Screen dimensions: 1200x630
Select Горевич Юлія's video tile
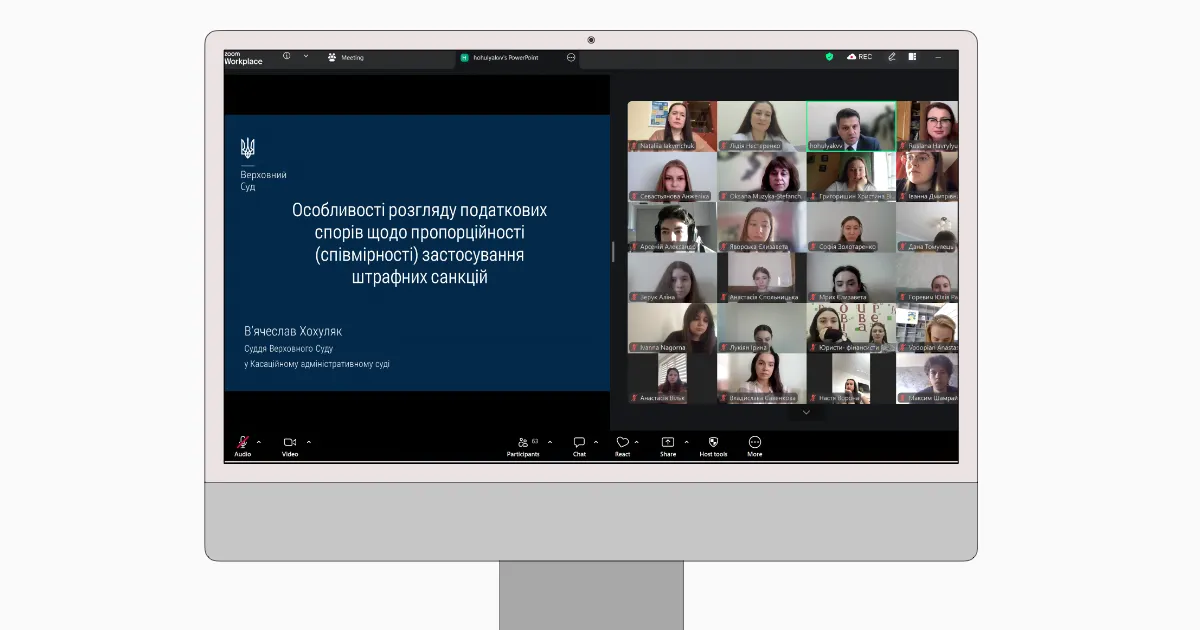point(927,277)
